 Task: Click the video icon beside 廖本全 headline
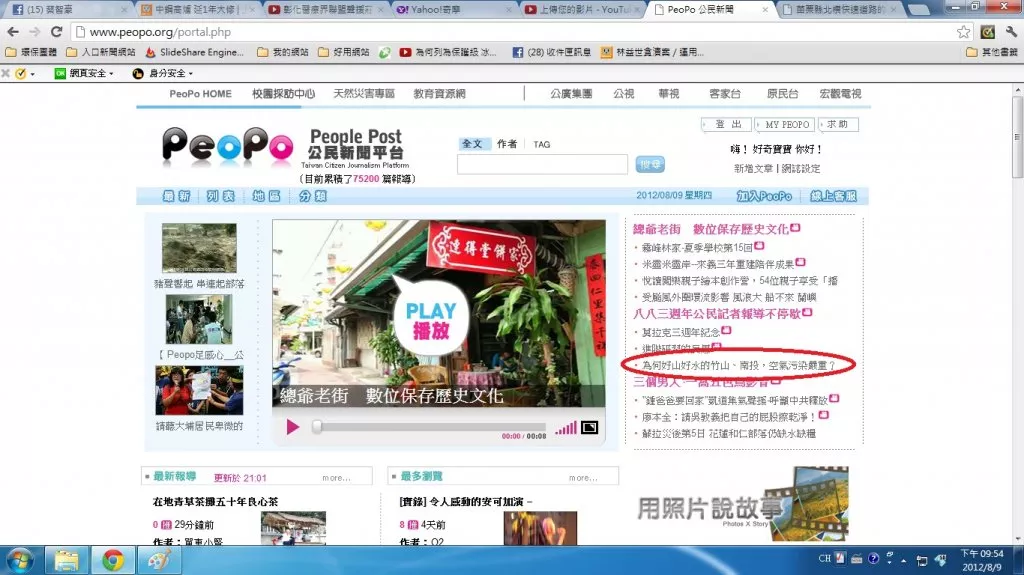[824, 415]
